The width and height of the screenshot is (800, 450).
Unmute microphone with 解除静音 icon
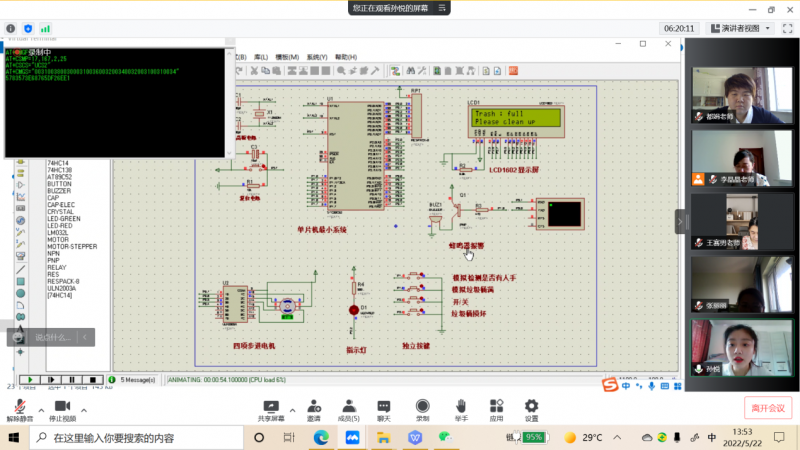pos(20,406)
